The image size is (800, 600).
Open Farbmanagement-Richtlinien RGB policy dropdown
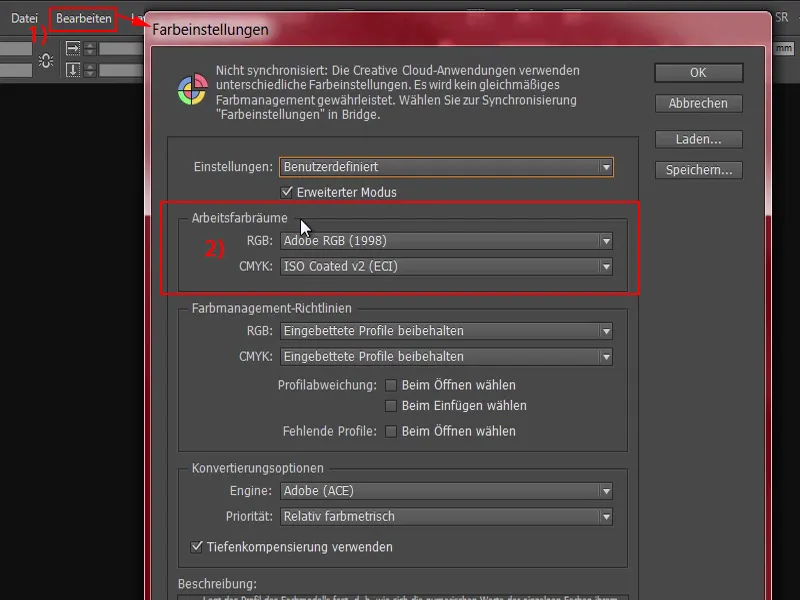pyautogui.click(x=446, y=331)
